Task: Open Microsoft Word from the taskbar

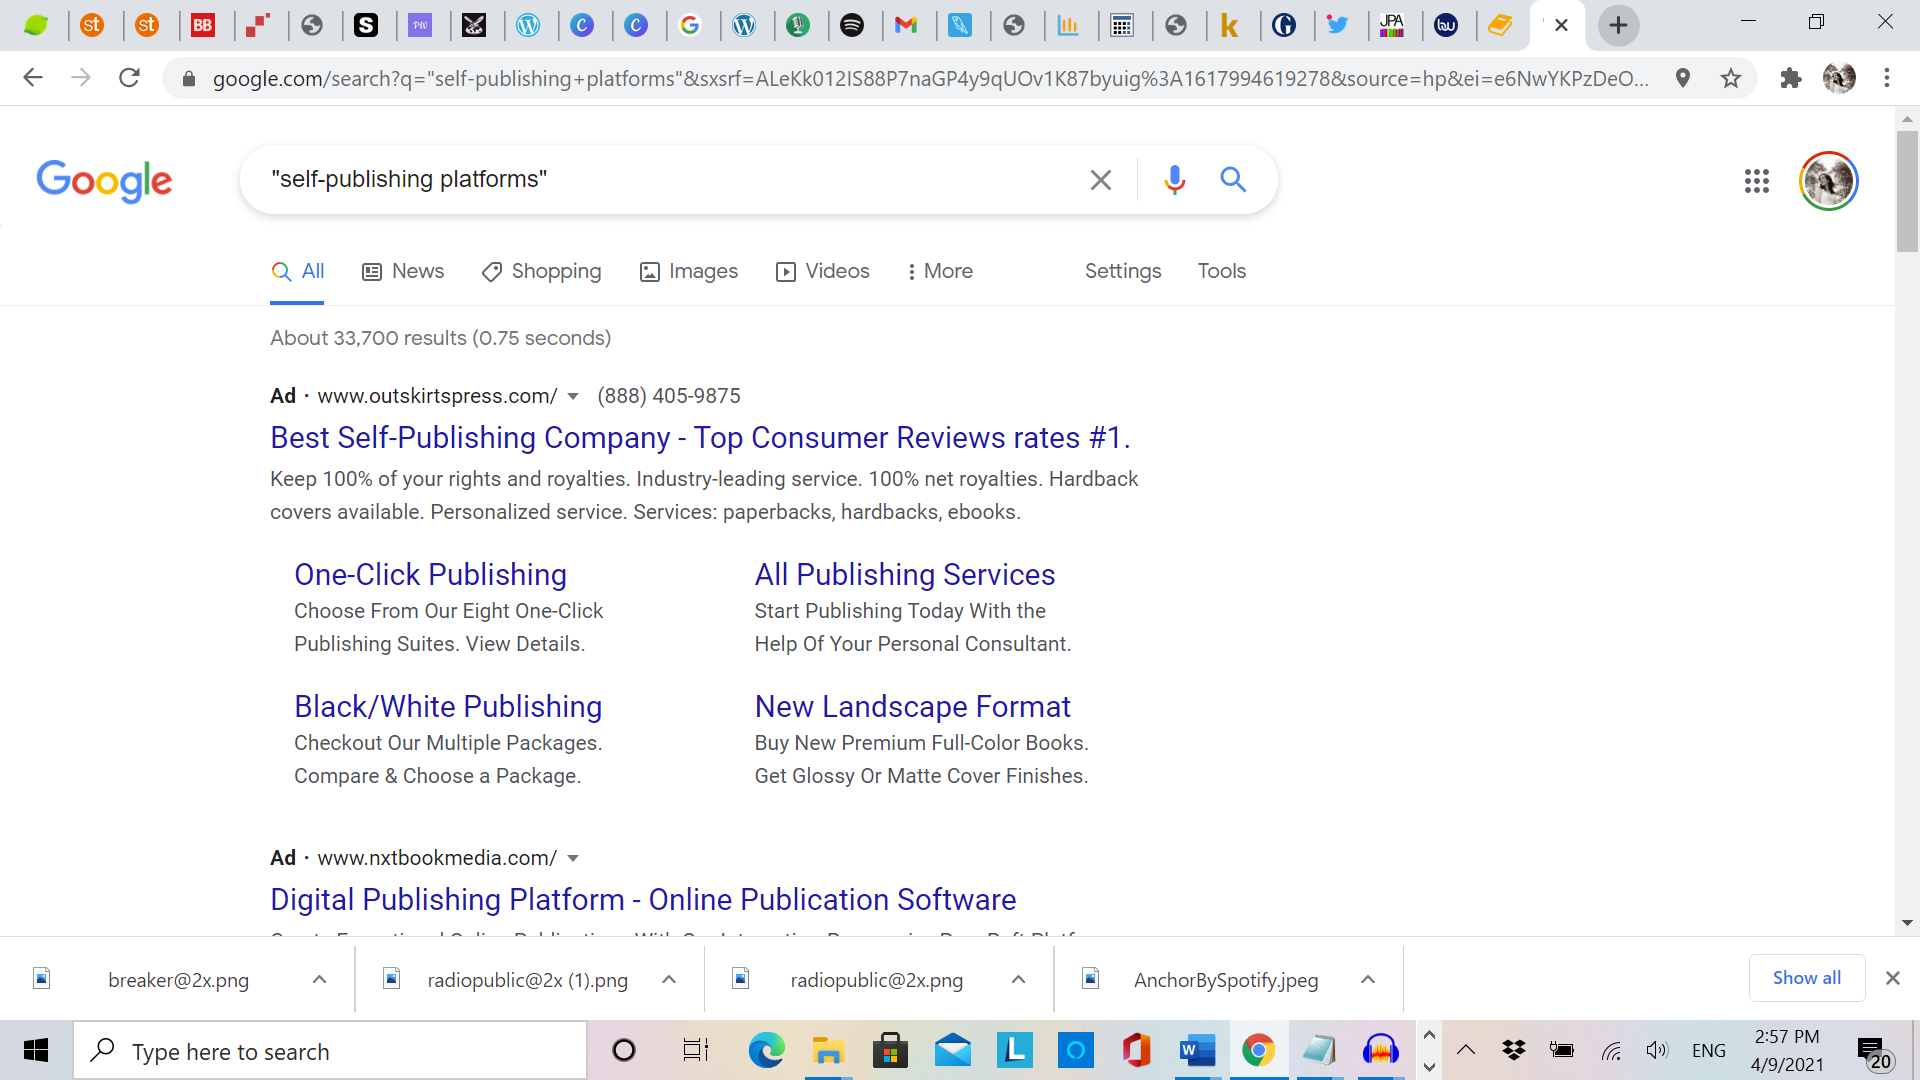Action: (1197, 1051)
